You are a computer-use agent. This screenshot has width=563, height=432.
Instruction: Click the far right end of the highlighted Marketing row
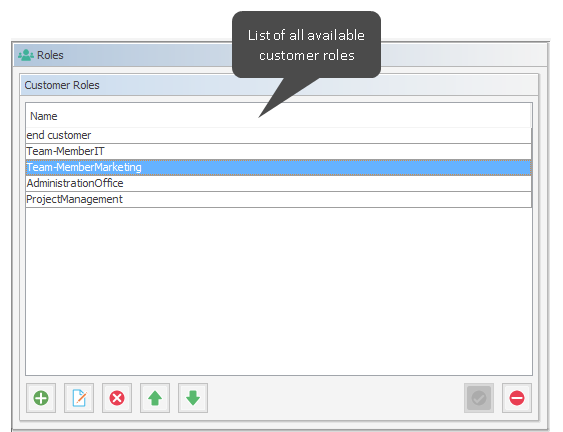click(x=524, y=167)
